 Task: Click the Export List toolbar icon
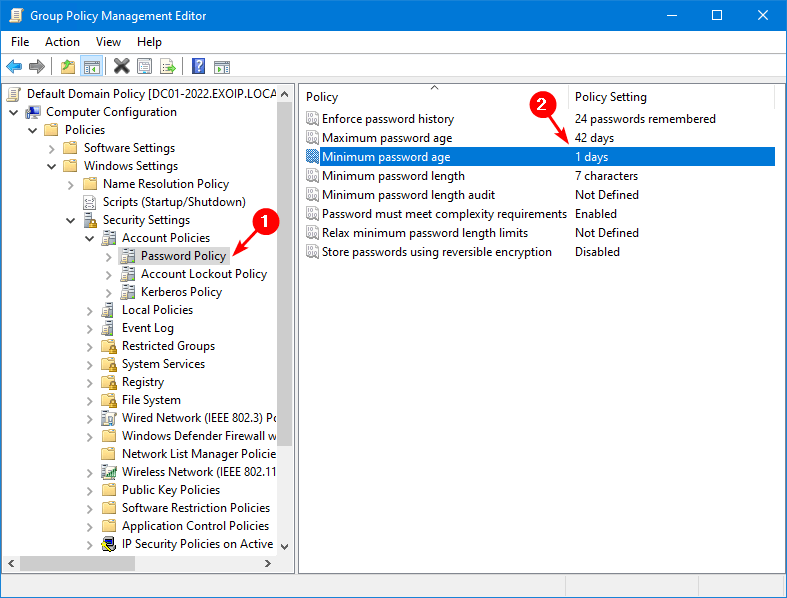[168, 67]
